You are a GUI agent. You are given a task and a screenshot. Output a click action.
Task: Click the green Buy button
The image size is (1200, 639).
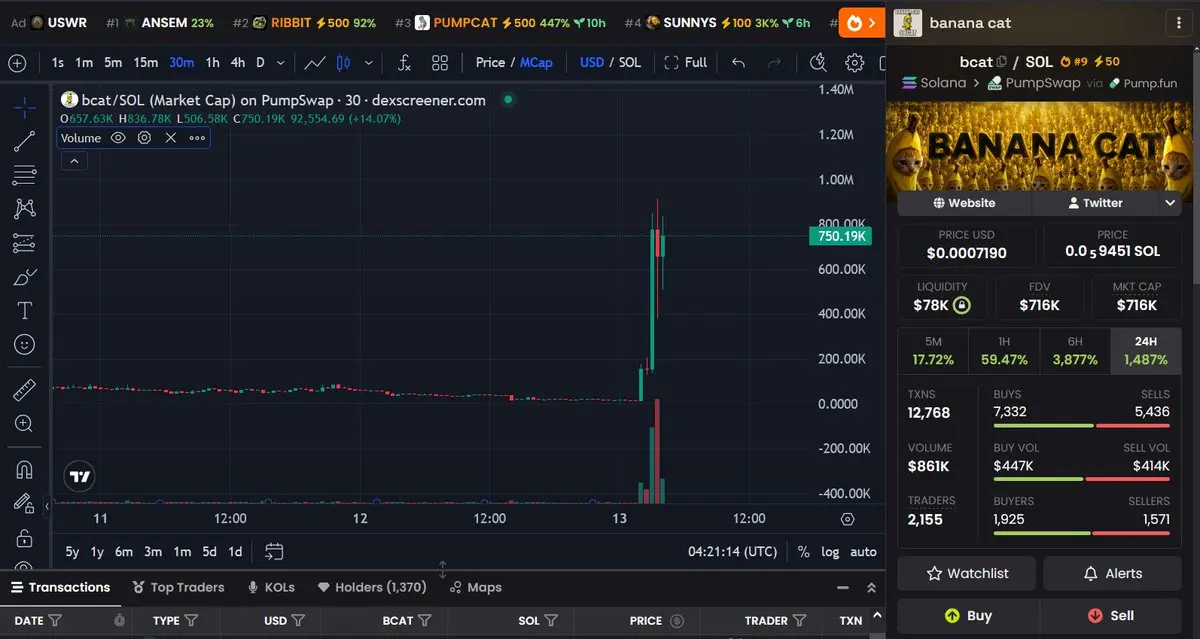click(967, 615)
